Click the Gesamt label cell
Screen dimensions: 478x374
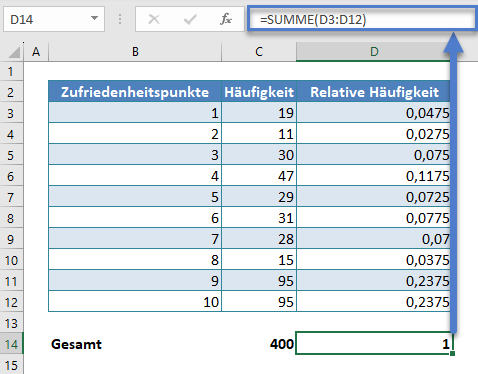pyautogui.click(x=135, y=344)
